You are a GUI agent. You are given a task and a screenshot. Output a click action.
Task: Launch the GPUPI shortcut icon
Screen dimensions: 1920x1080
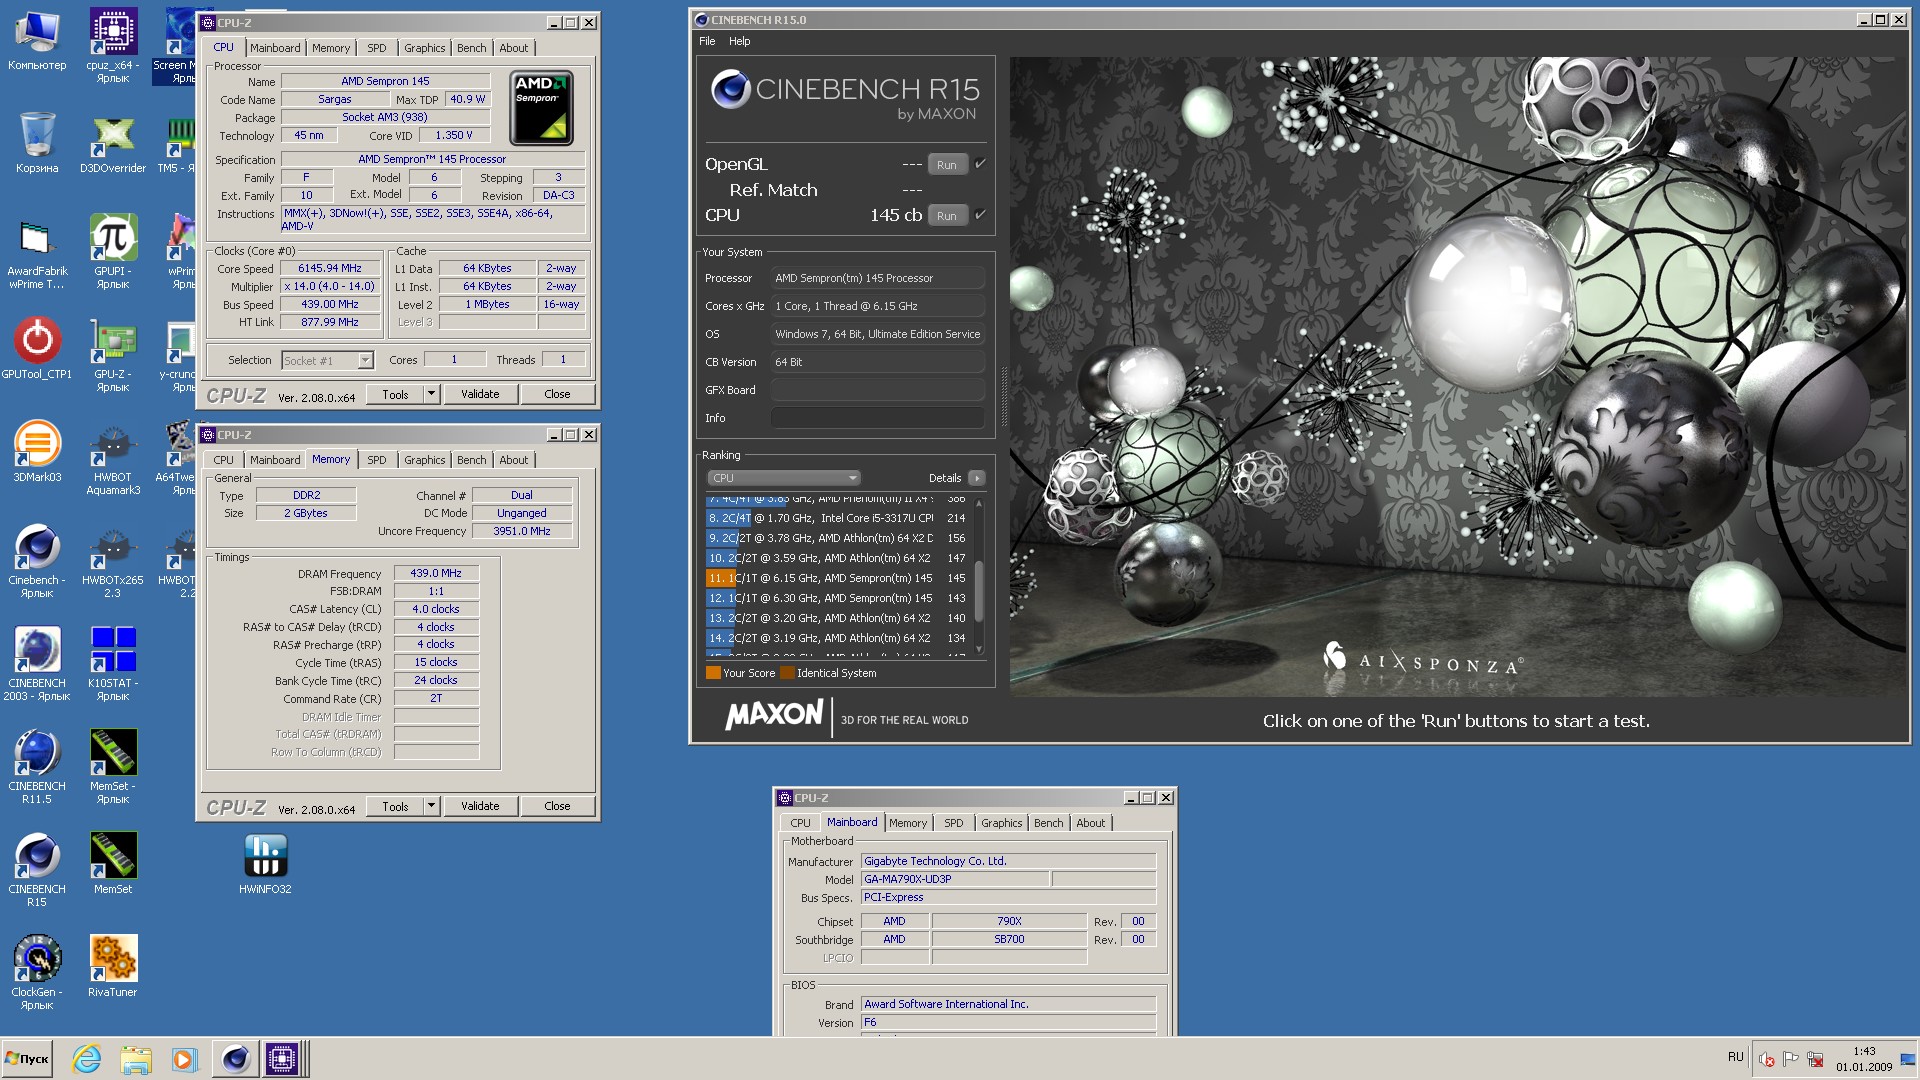[x=113, y=252]
